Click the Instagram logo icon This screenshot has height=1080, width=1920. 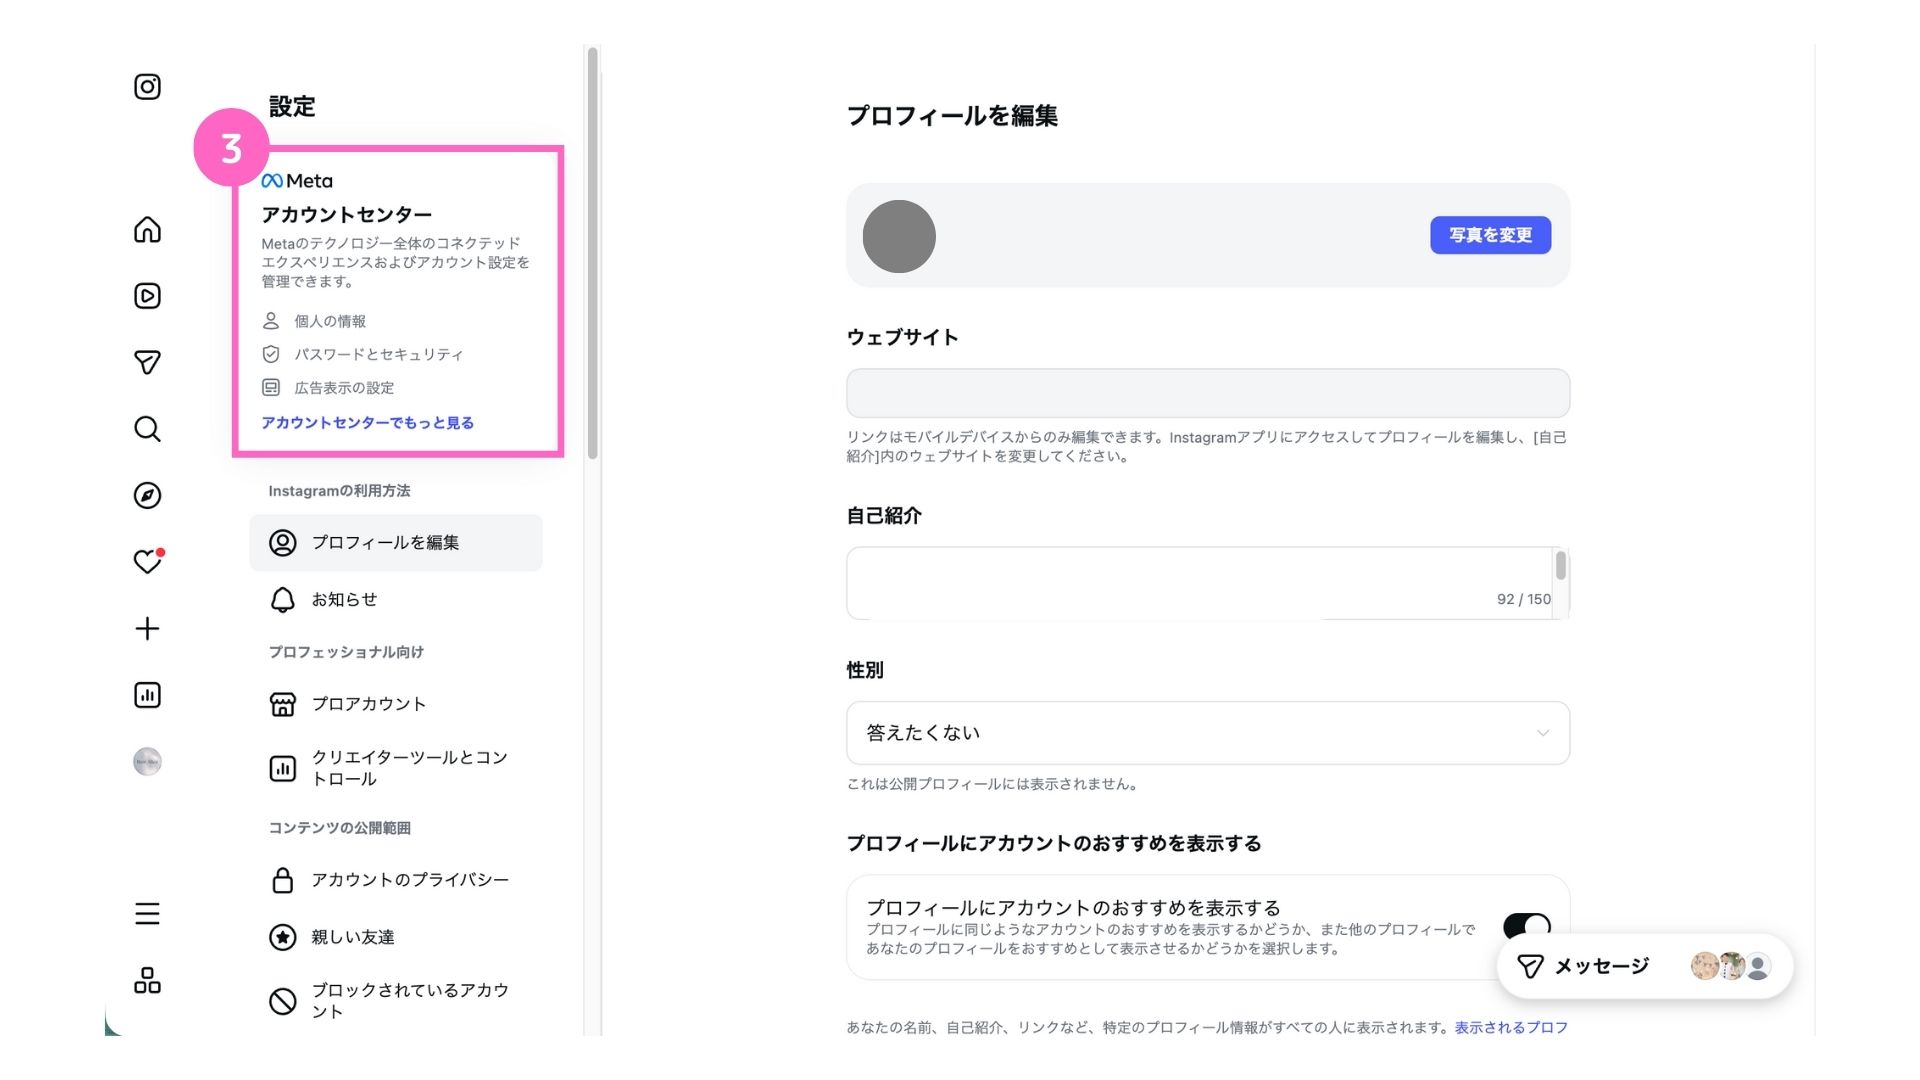coord(147,87)
